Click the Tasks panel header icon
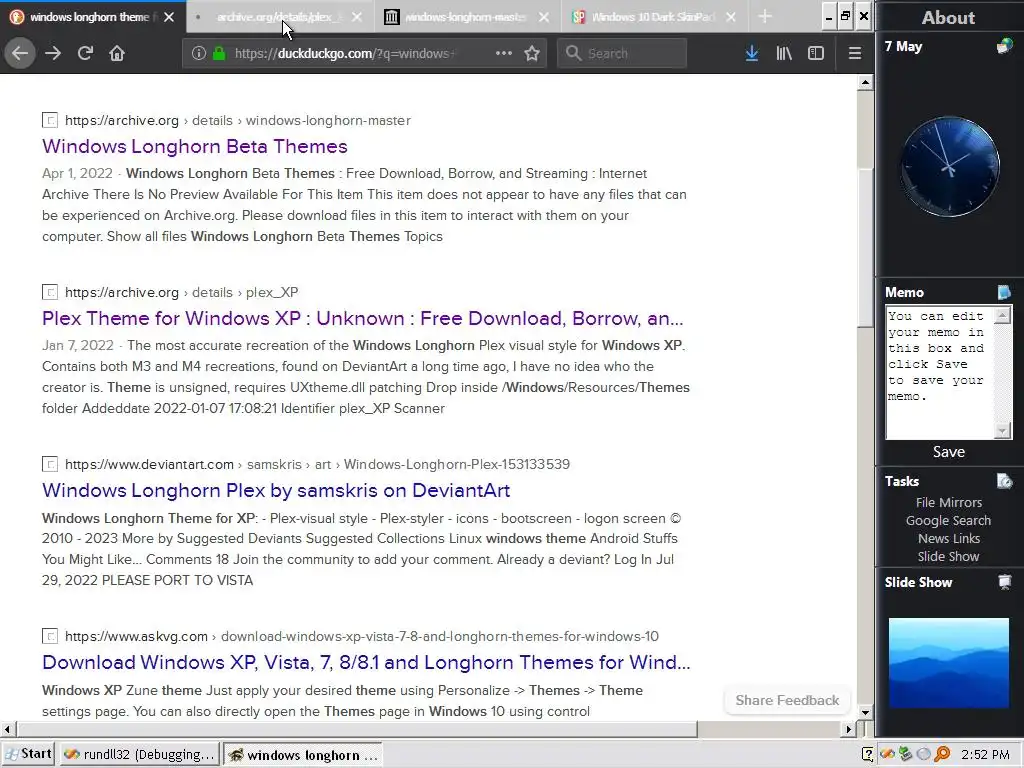 click(1004, 481)
